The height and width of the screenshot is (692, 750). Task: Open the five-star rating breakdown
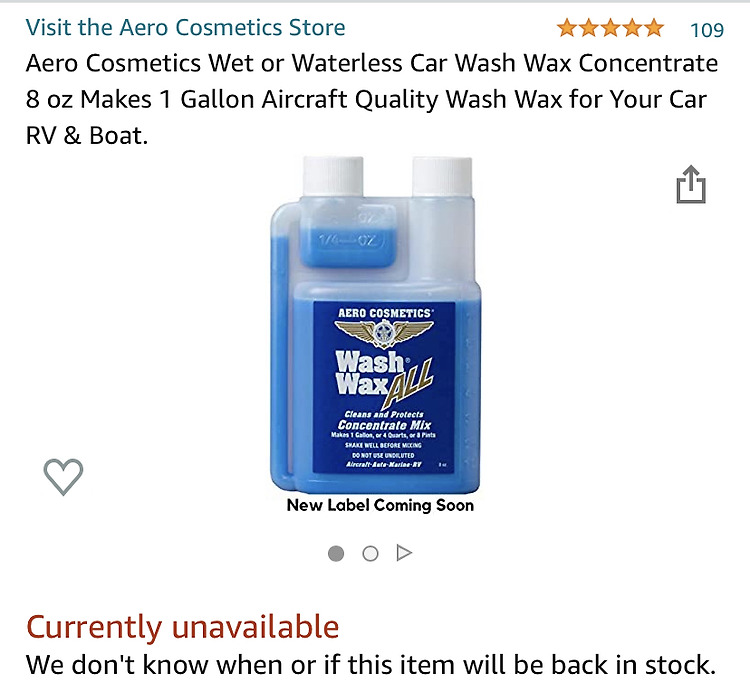point(610,29)
